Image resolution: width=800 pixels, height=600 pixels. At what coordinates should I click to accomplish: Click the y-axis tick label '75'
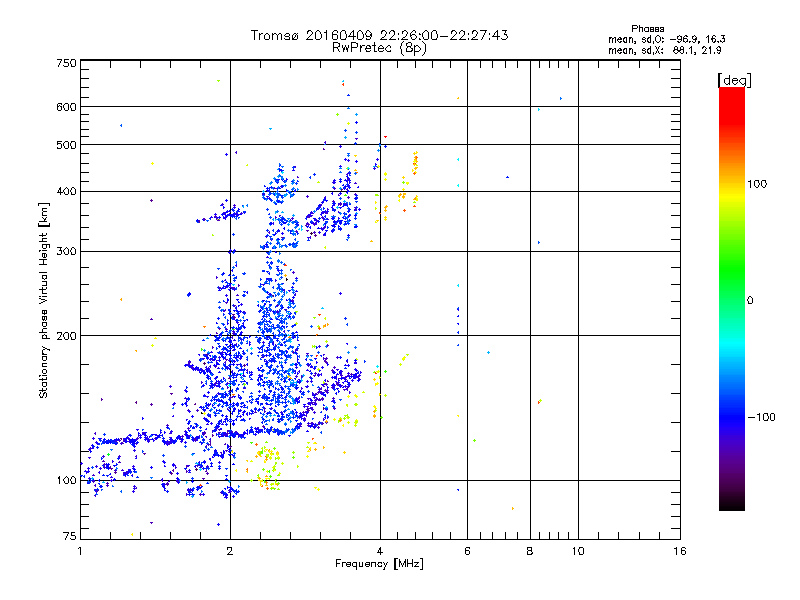pyautogui.click(x=70, y=536)
